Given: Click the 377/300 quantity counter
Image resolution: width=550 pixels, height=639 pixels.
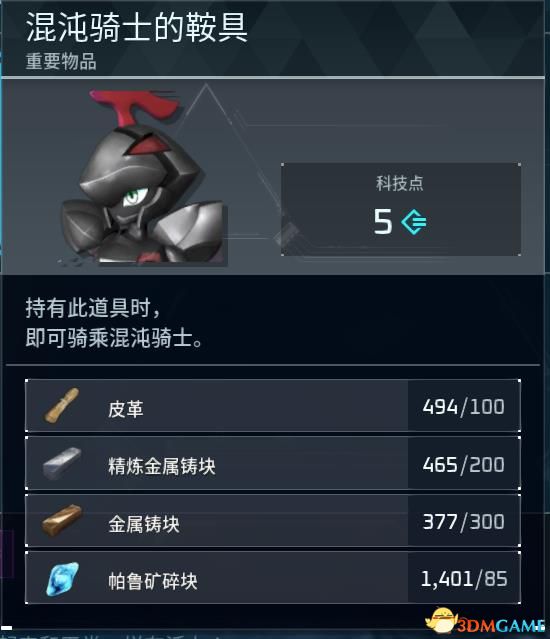Looking at the screenshot, I should pyautogui.click(x=464, y=522).
